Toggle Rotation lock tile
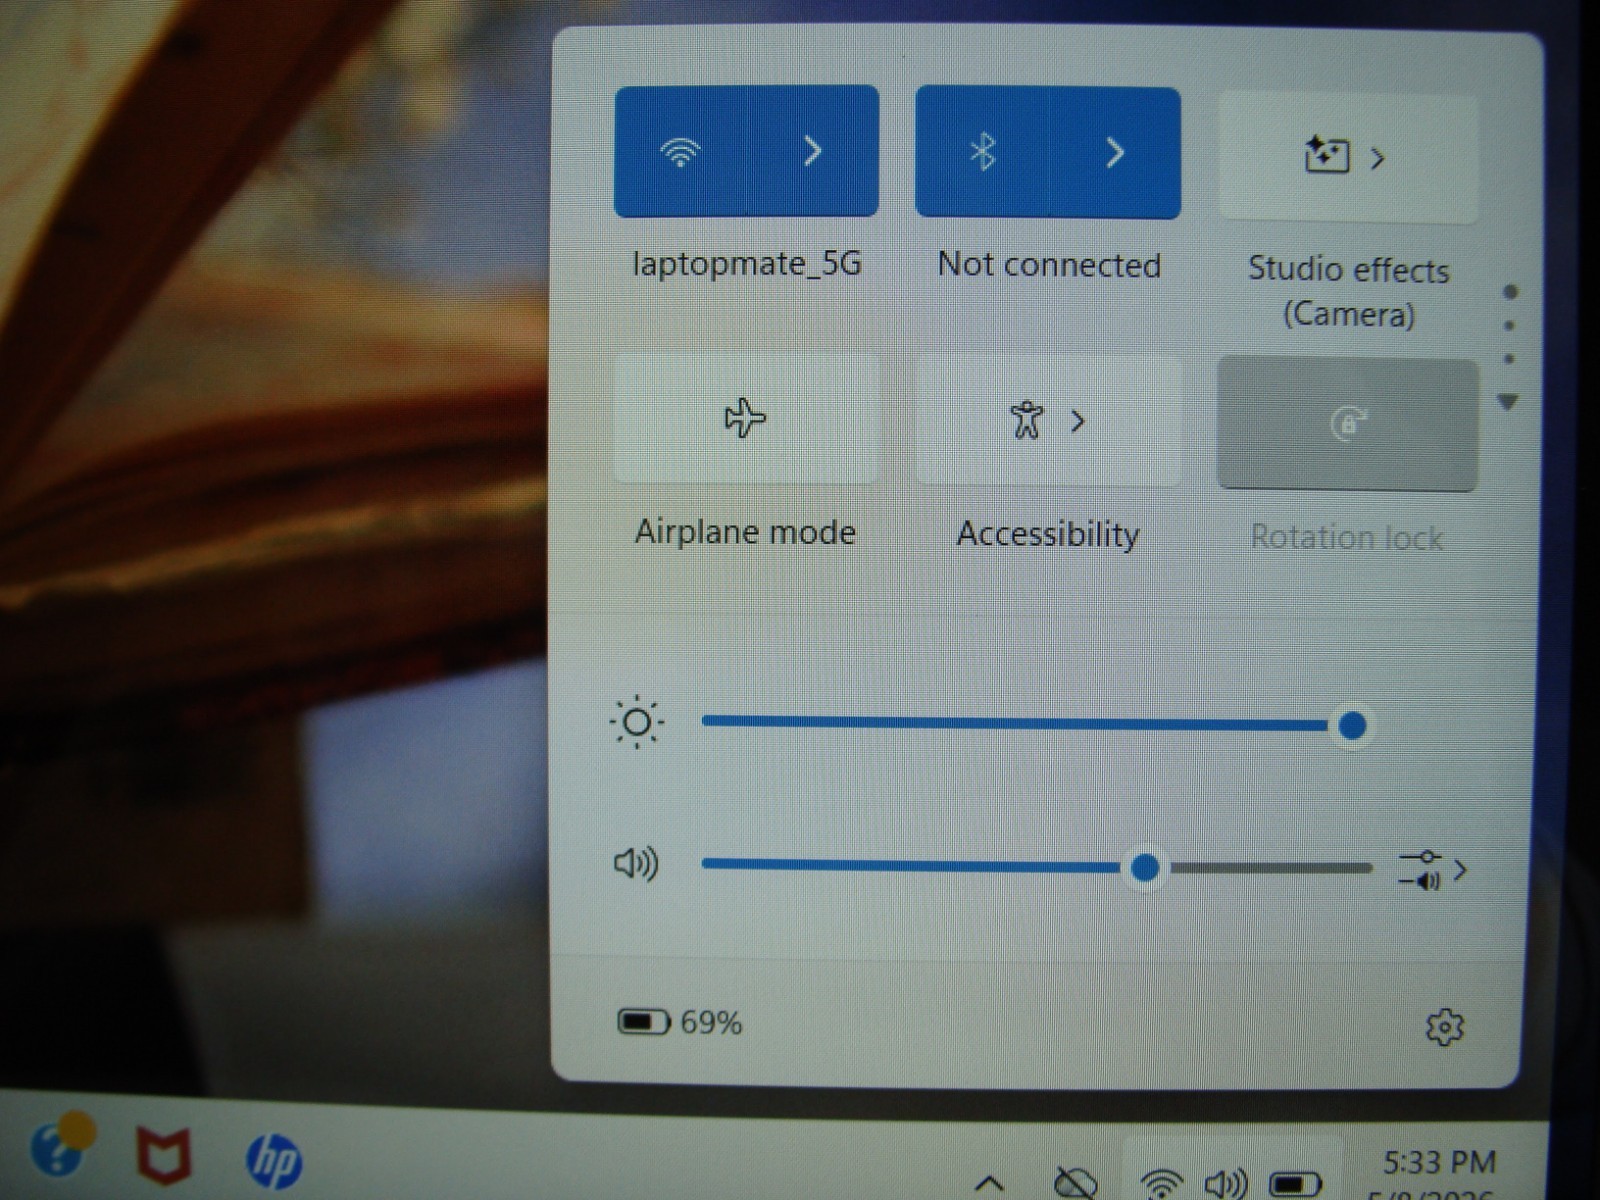The width and height of the screenshot is (1600, 1200). click(1347, 424)
